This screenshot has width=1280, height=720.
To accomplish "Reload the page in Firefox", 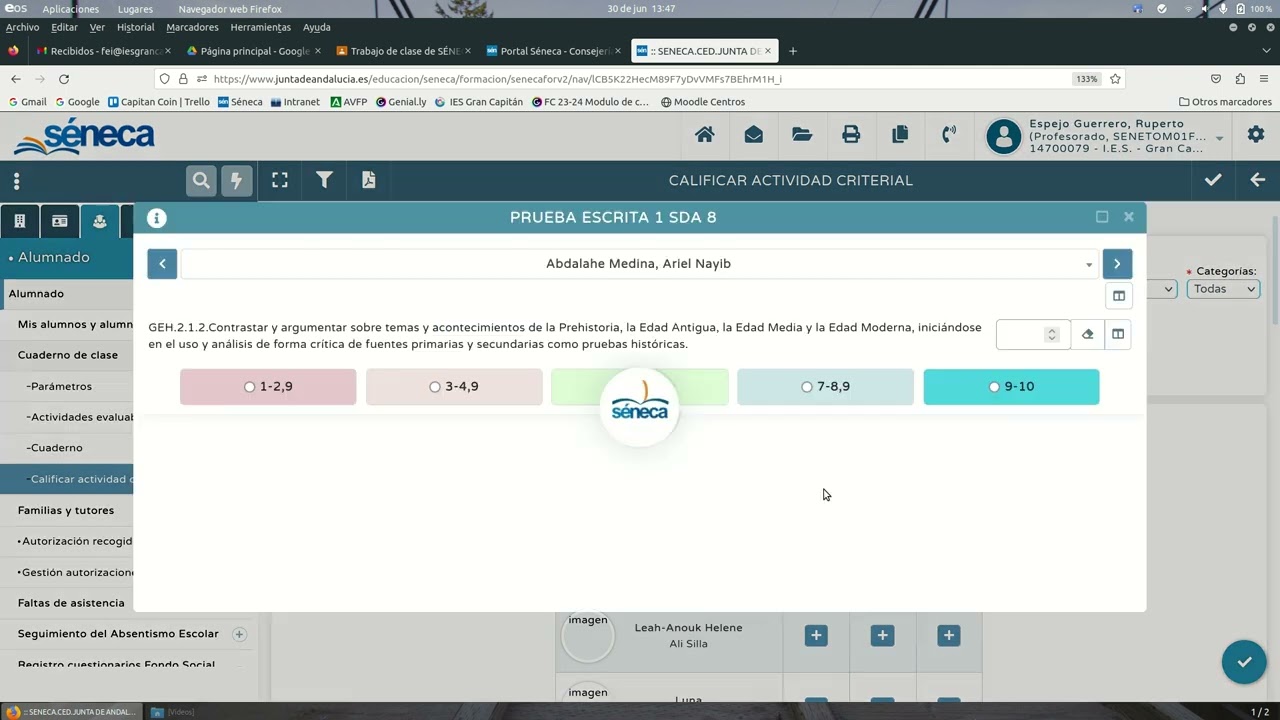I will (64, 79).
